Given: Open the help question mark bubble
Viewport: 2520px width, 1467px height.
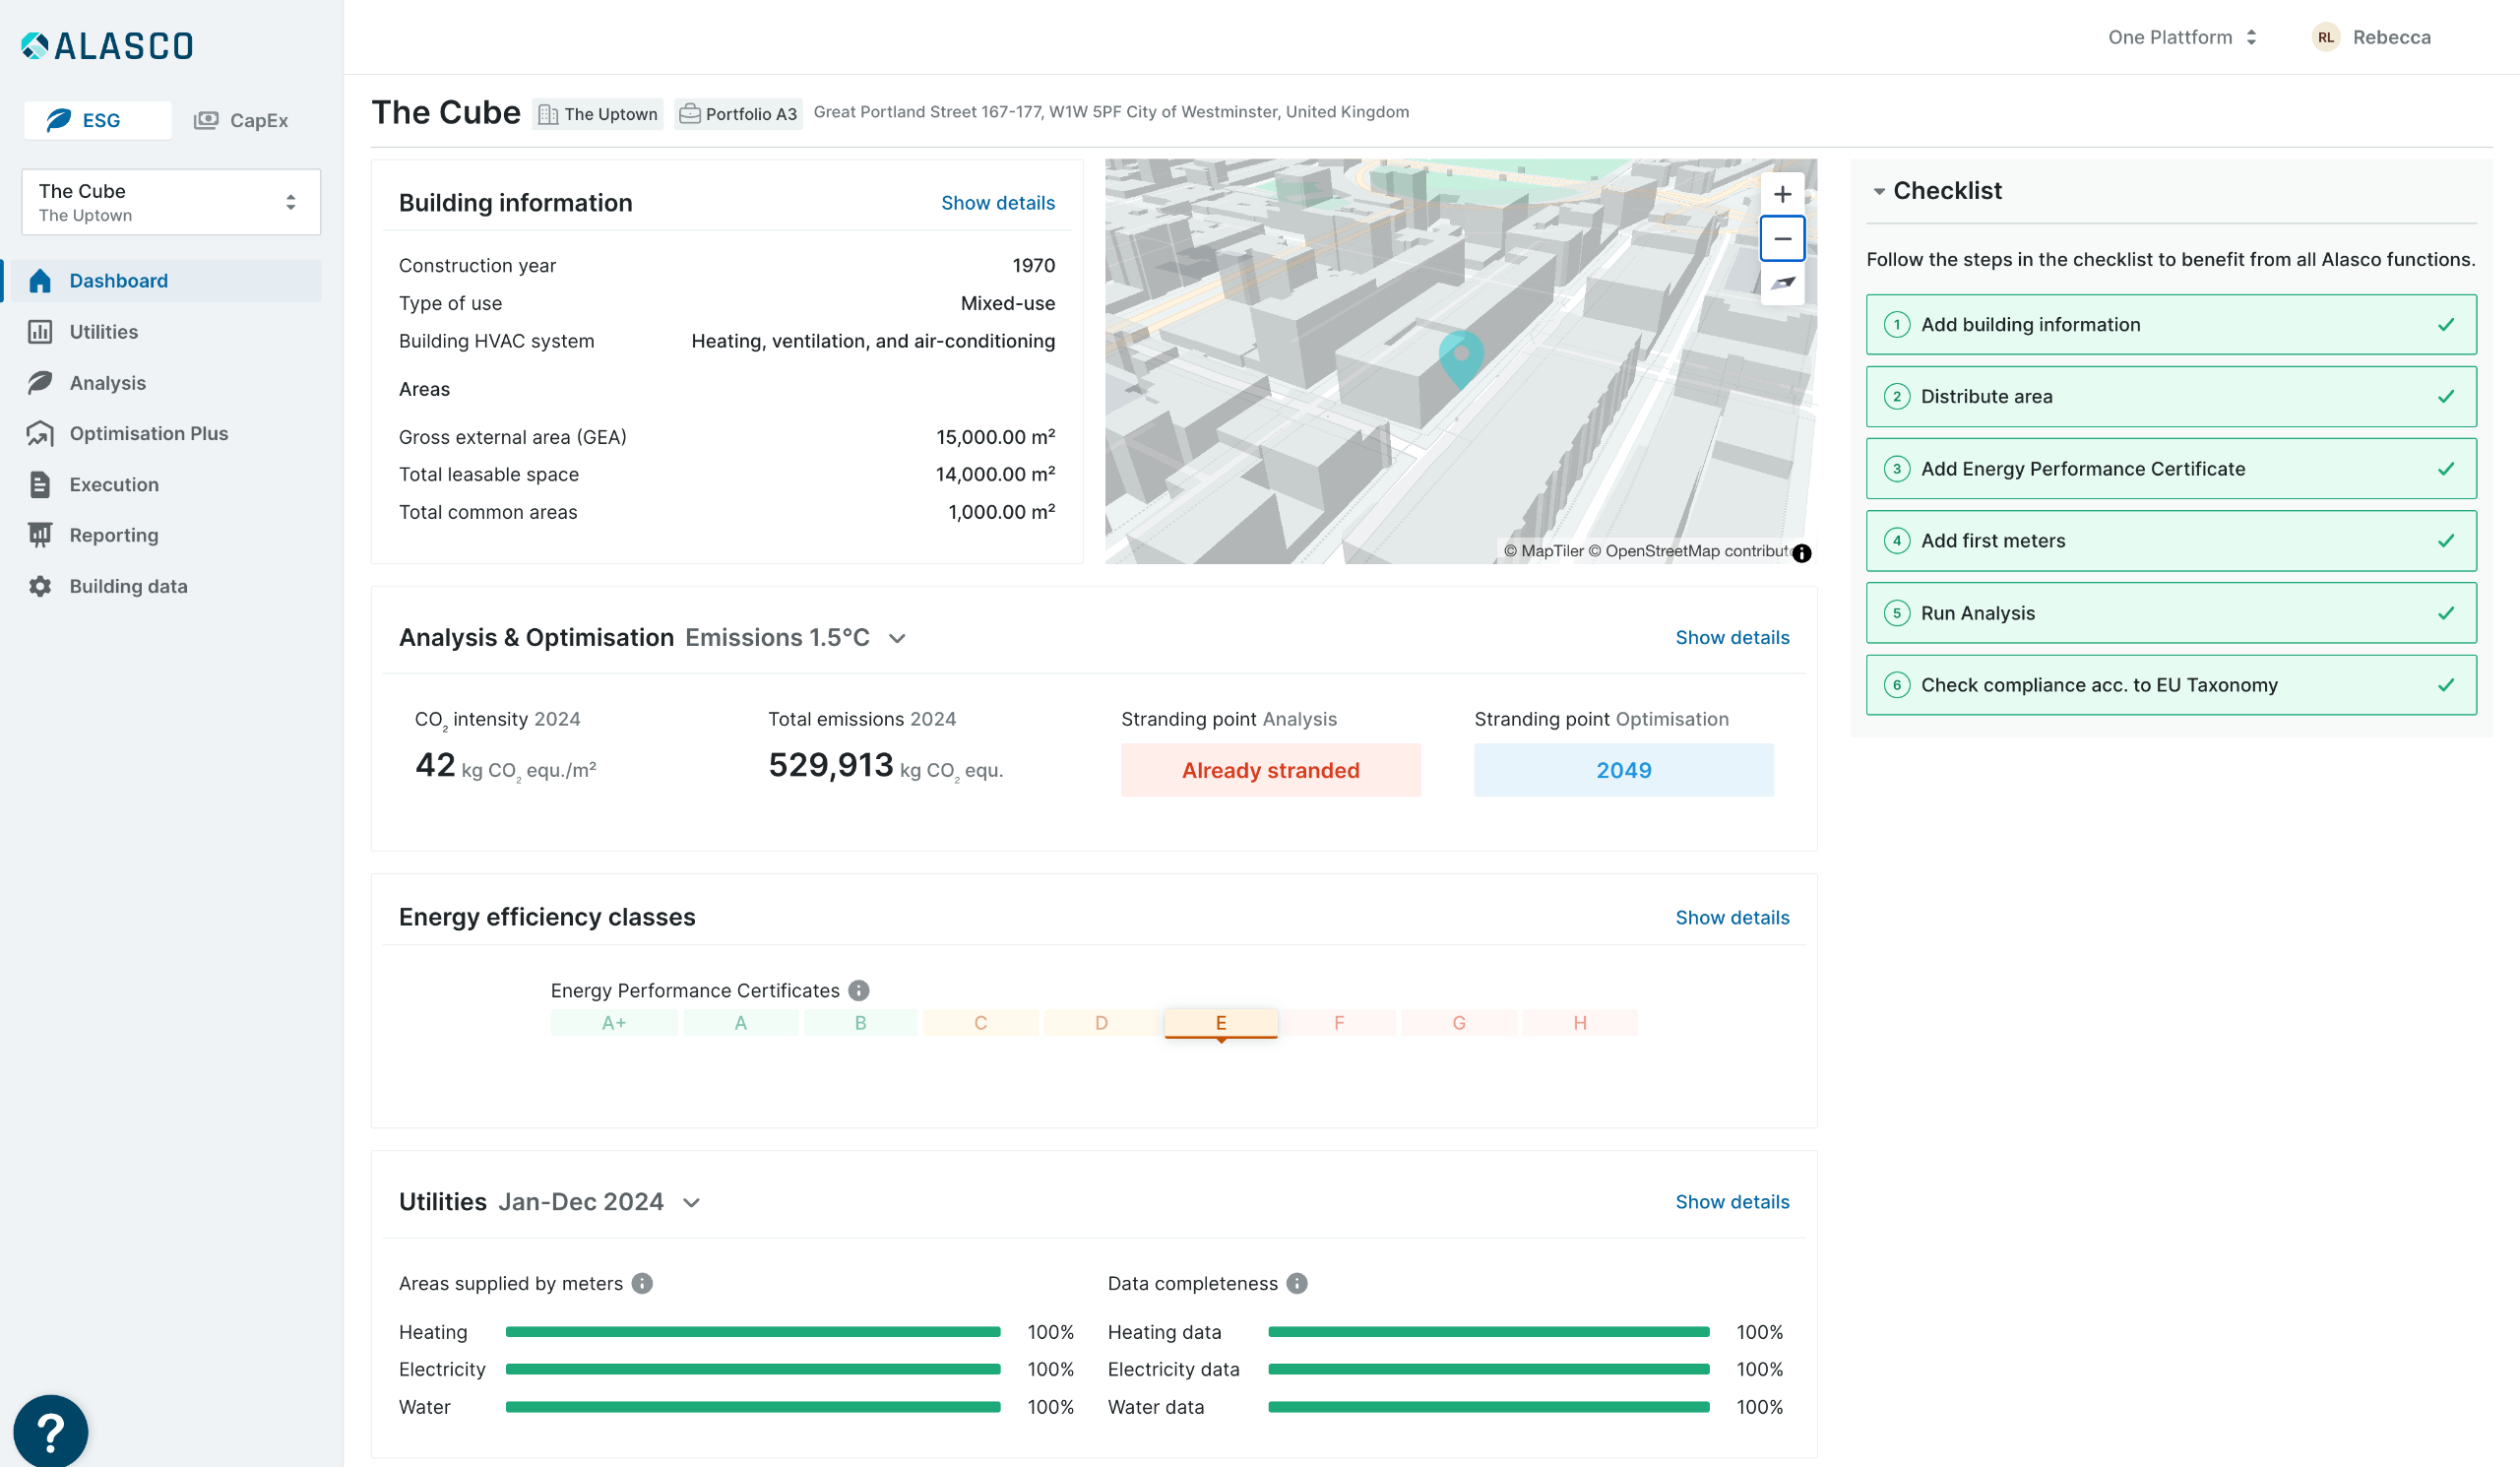Looking at the screenshot, I should pyautogui.click(x=50, y=1431).
